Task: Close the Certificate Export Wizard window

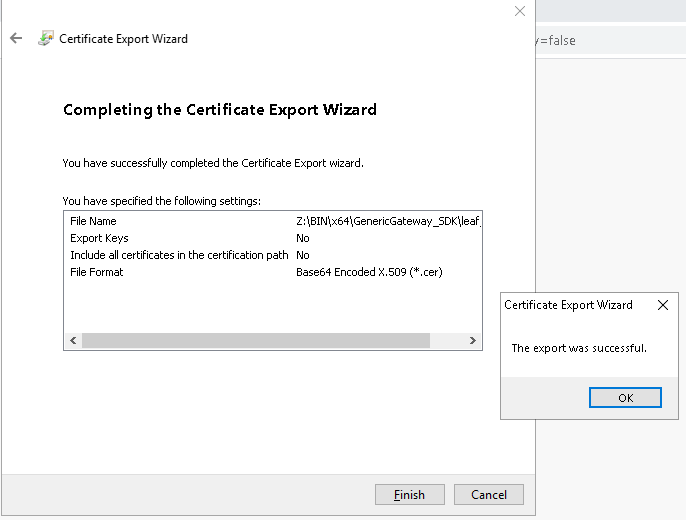Action: point(519,11)
